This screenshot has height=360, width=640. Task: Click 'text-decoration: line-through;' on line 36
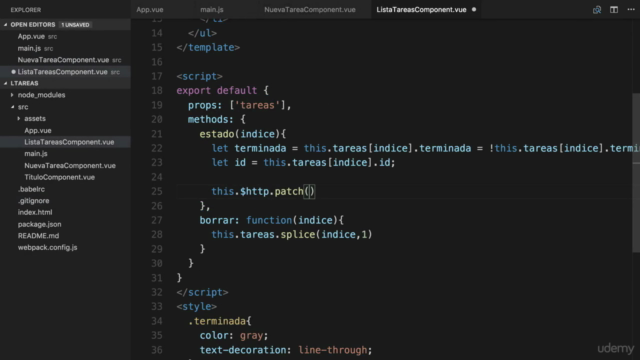(286, 350)
